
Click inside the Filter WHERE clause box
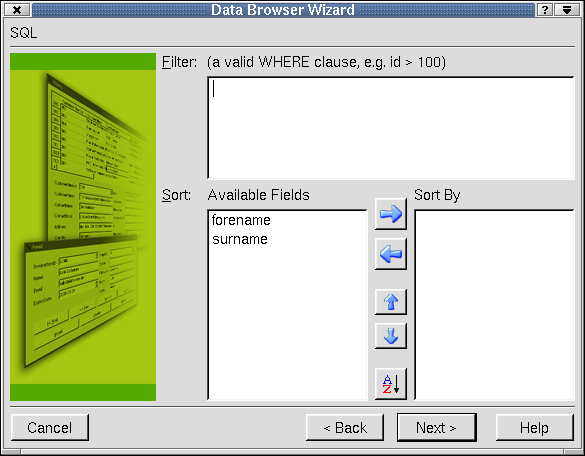[391, 128]
